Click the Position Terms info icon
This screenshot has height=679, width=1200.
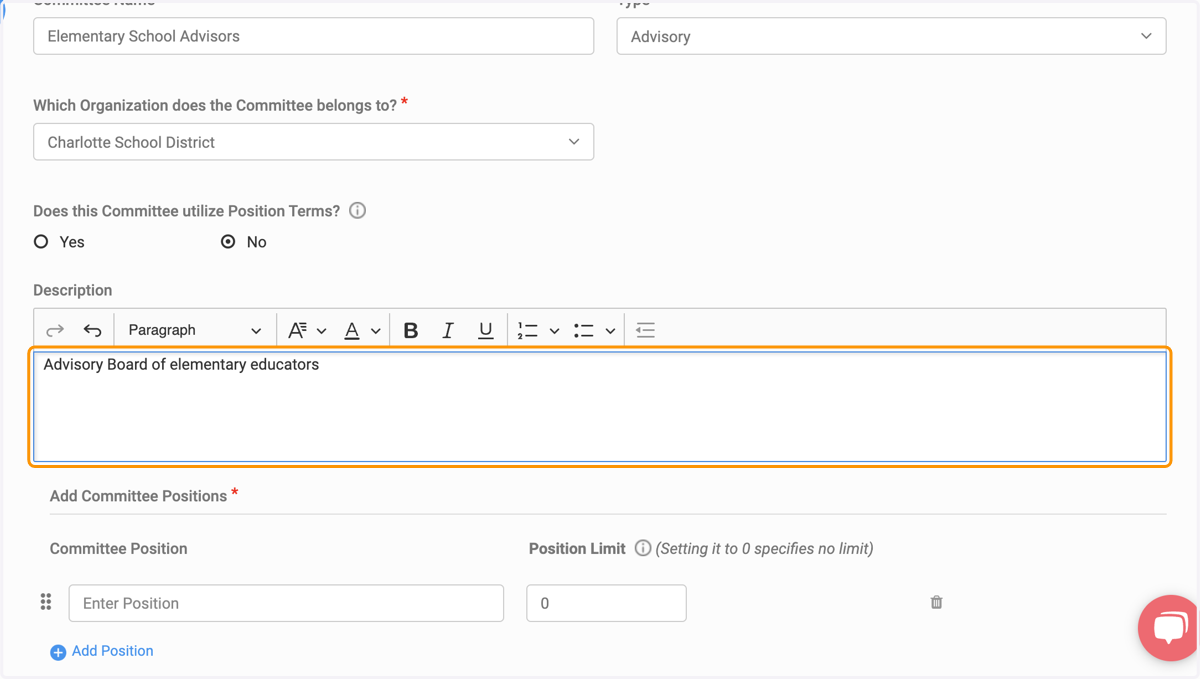click(x=357, y=211)
